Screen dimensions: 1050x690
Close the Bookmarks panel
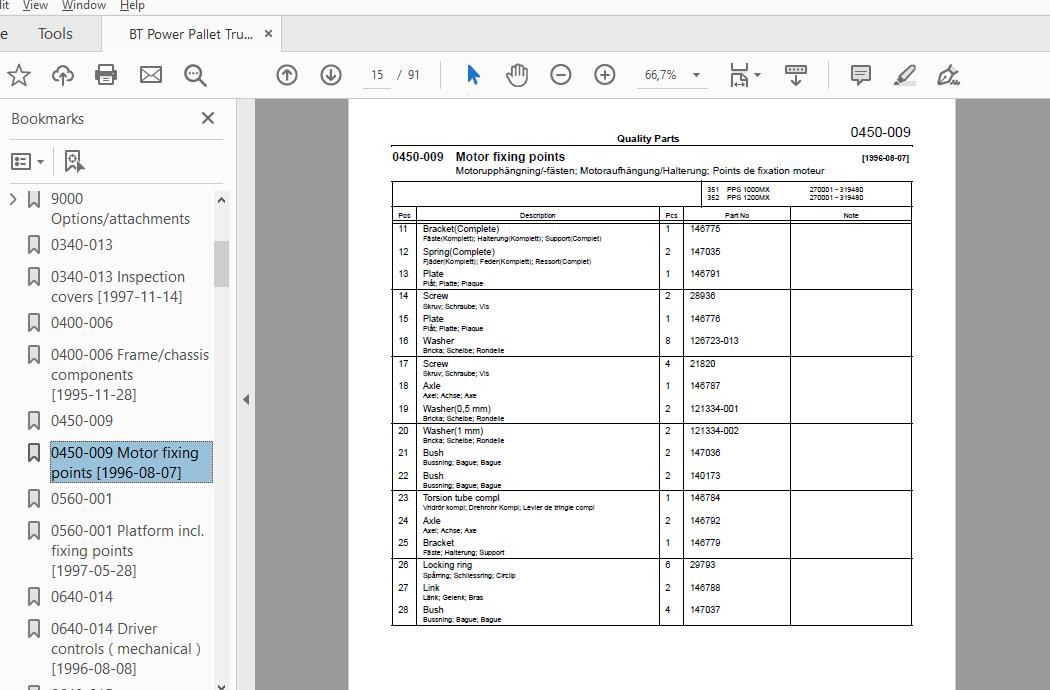tap(208, 119)
